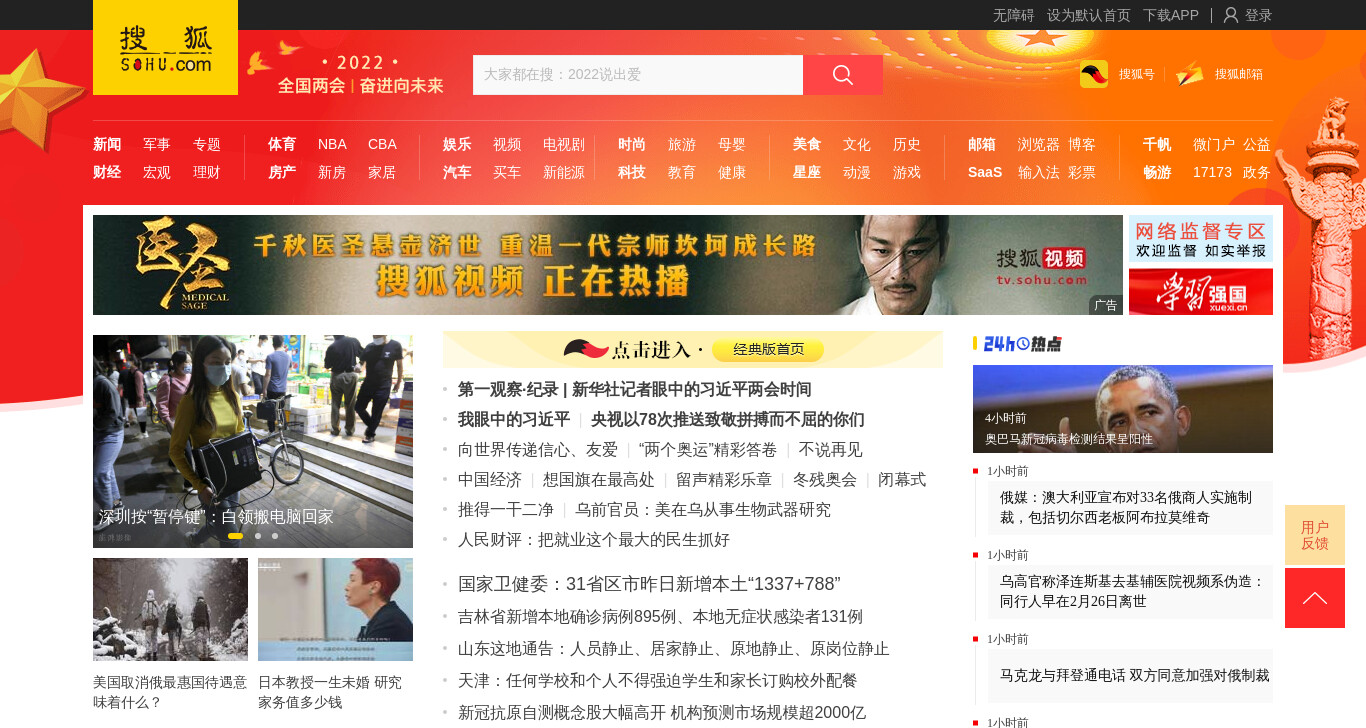Open the SaaS link
This screenshot has width=1366, height=728.
tap(985, 172)
